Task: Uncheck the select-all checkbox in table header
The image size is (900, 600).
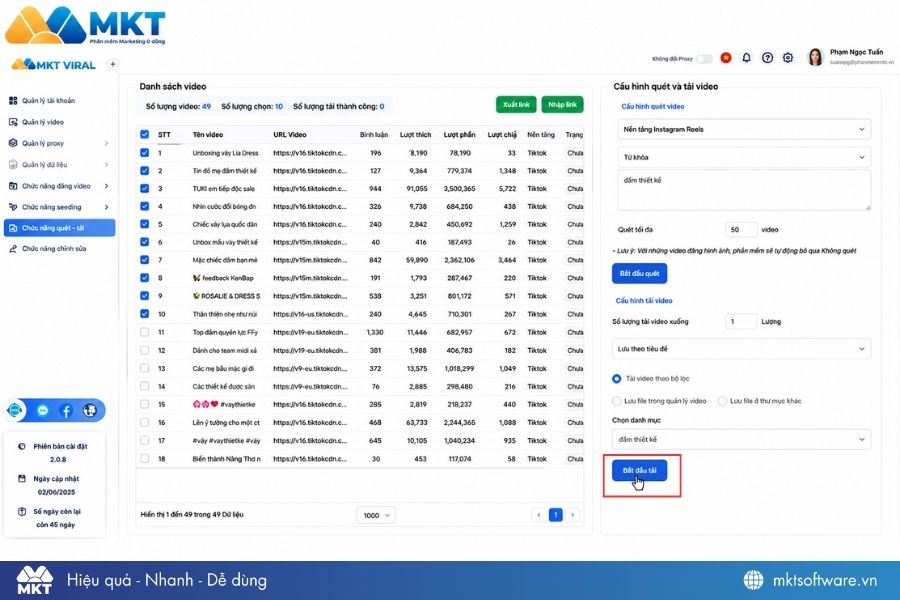Action: (x=145, y=134)
